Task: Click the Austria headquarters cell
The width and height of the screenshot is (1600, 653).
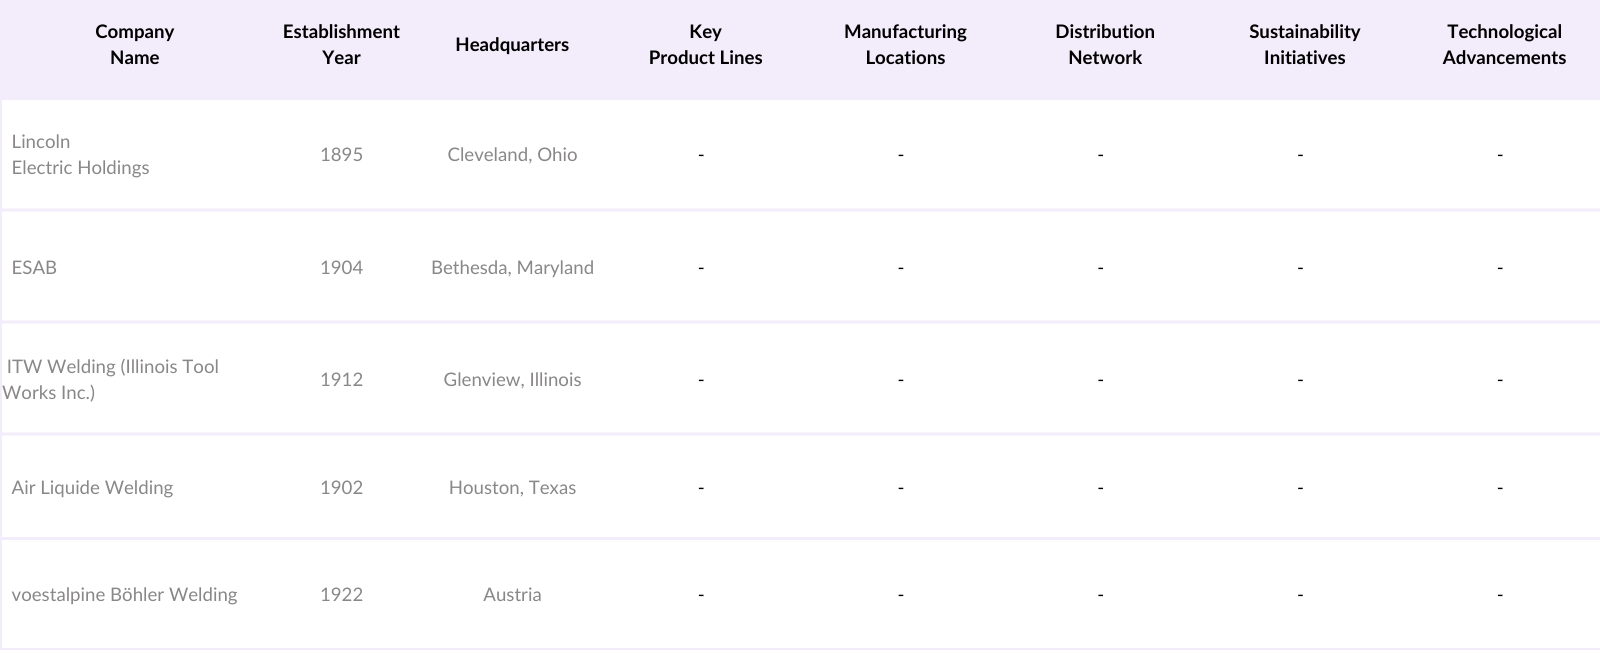Action: pyautogui.click(x=512, y=595)
